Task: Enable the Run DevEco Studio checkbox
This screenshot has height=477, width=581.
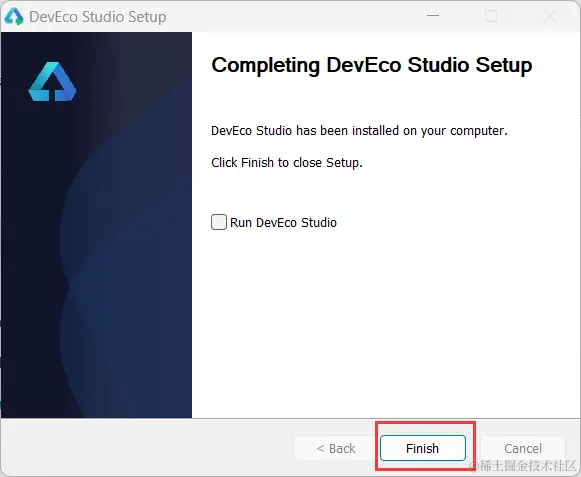Action: pyautogui.click(x=219, y=222)
